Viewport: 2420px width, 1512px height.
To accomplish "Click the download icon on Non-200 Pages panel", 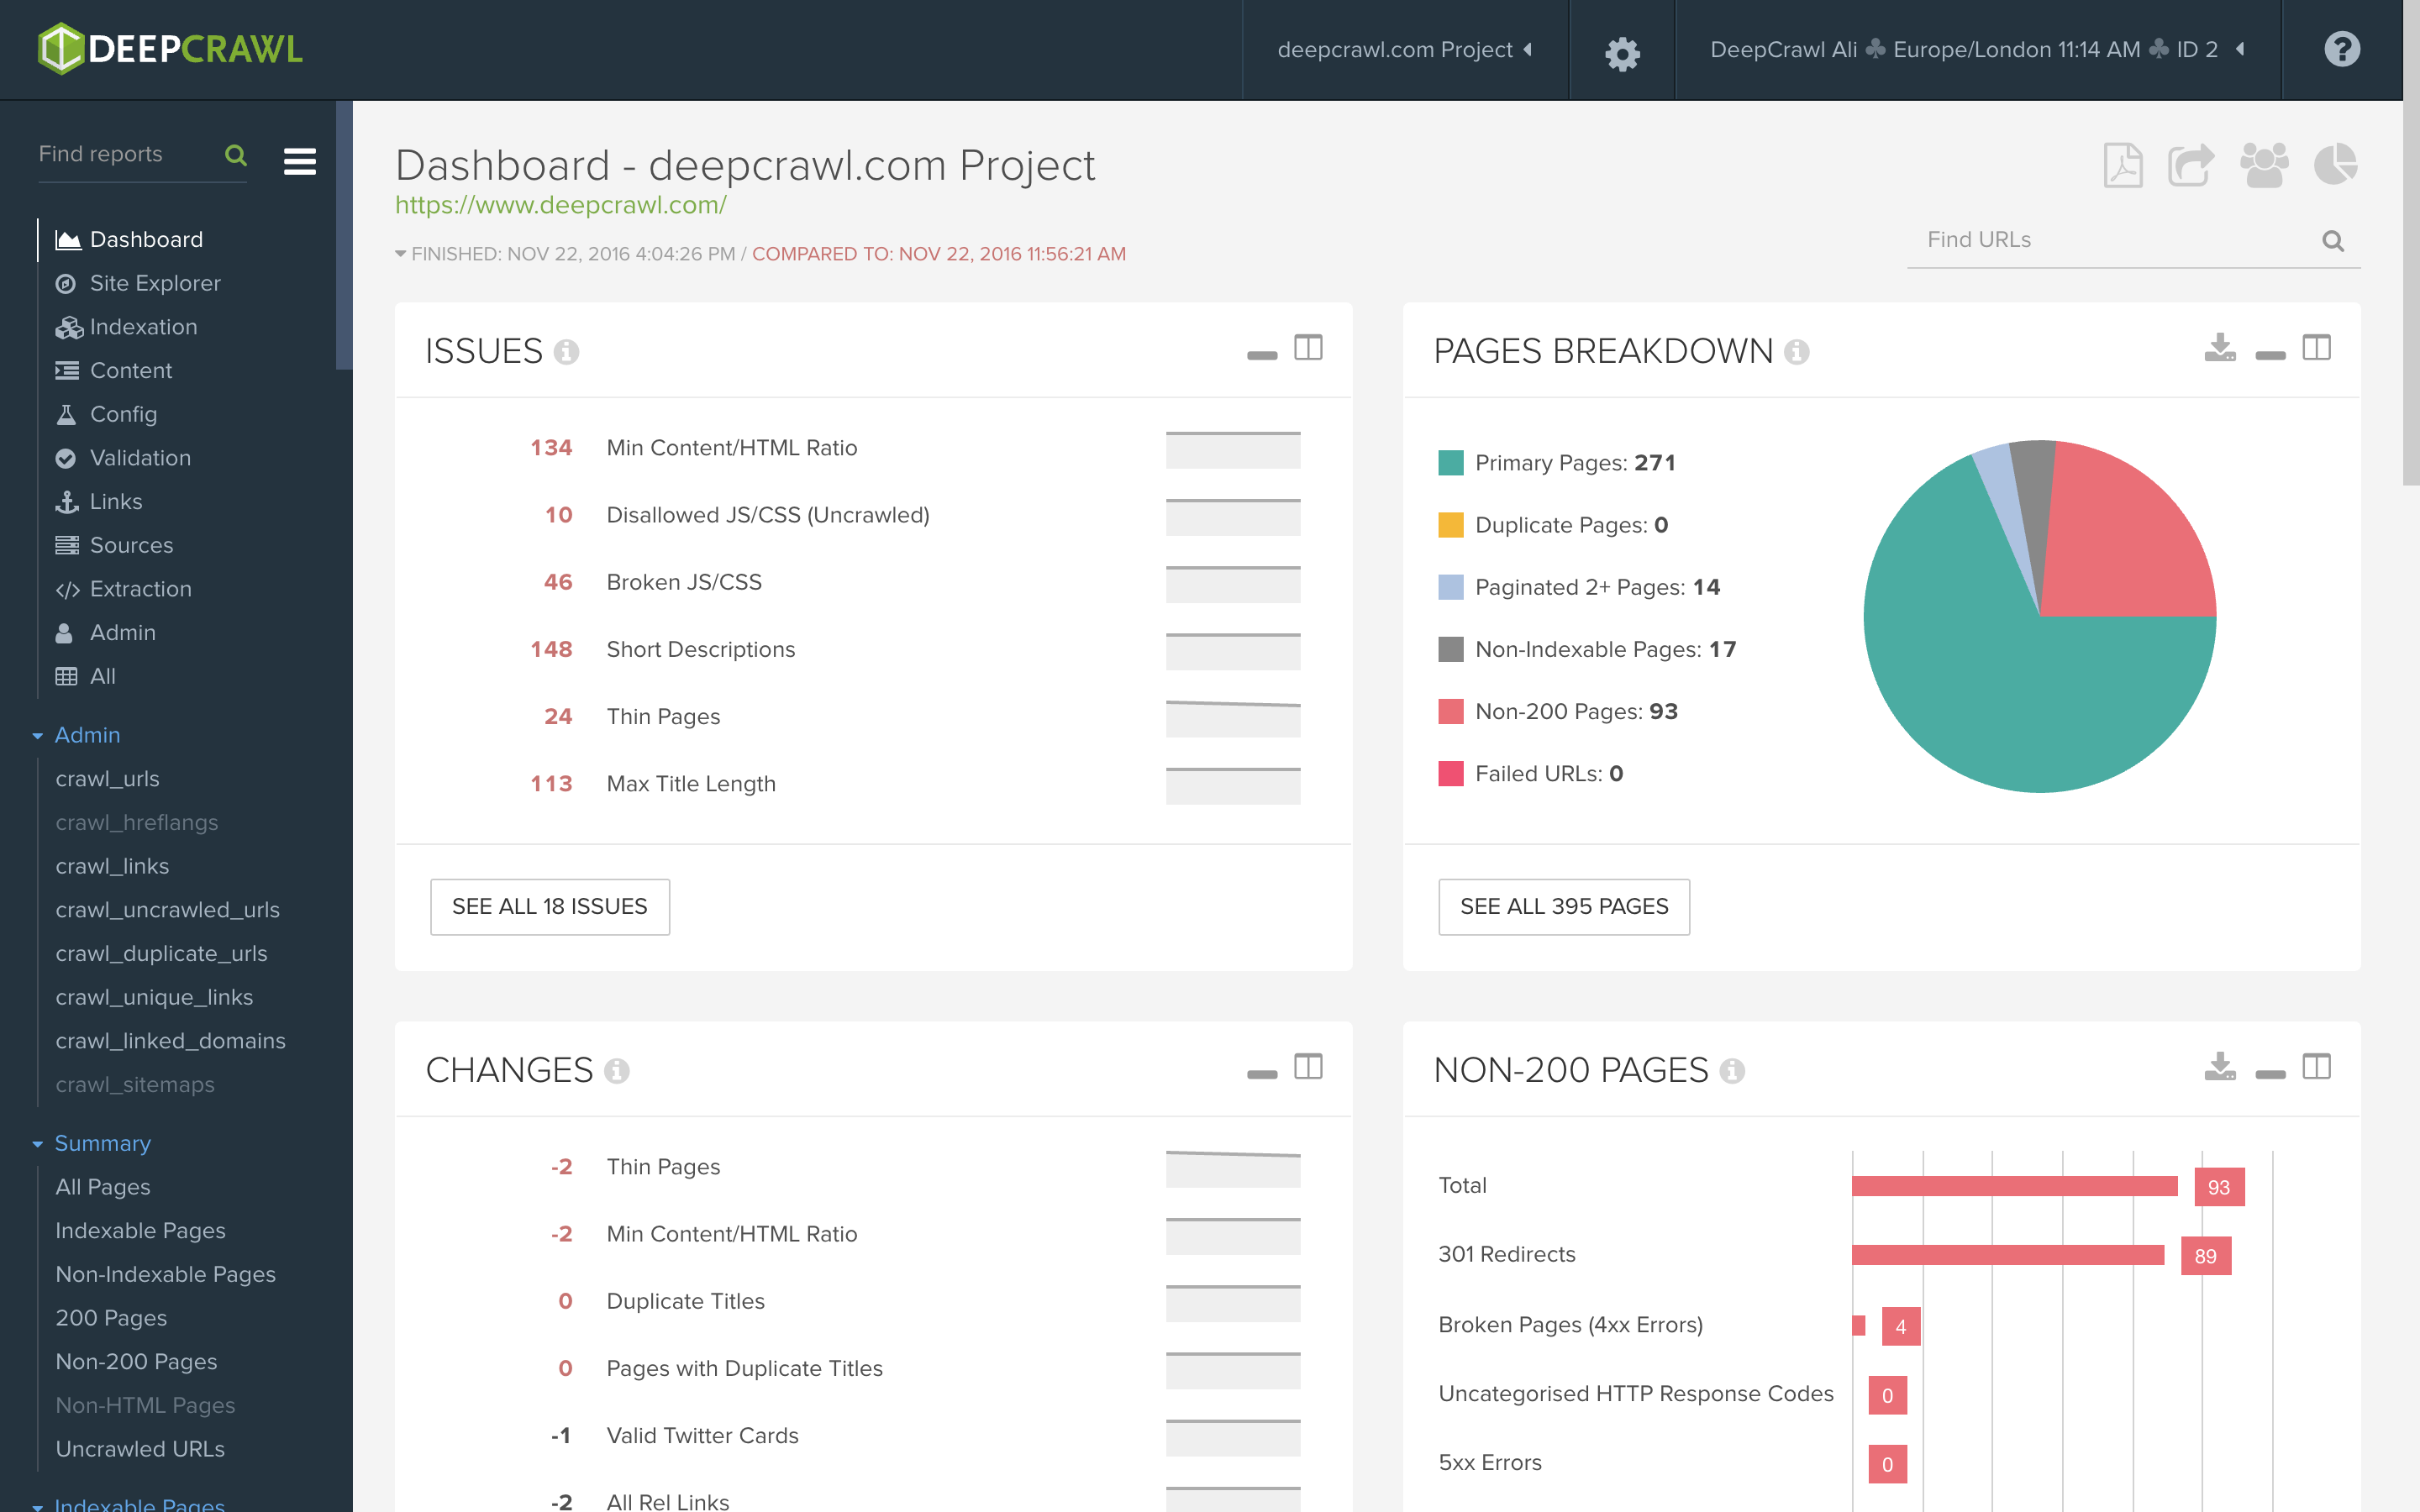I will click(2220, 1066).
